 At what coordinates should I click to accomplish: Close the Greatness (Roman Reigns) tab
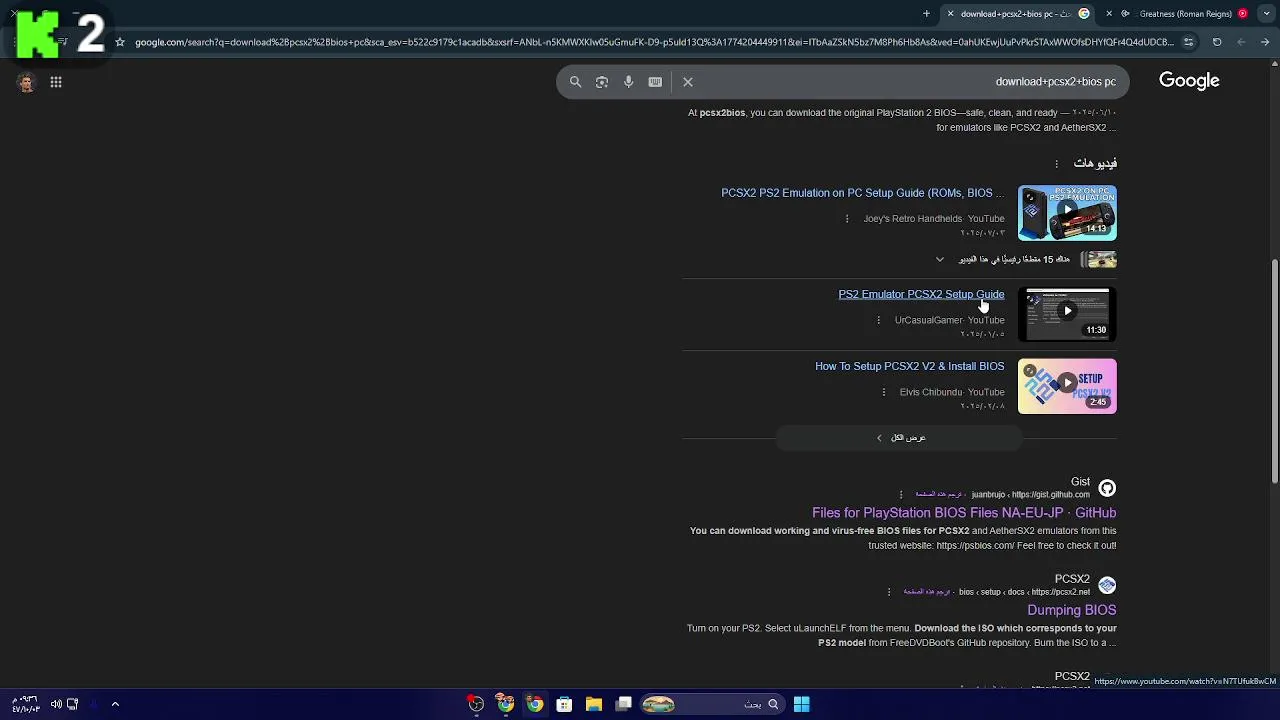point(1109,14)
